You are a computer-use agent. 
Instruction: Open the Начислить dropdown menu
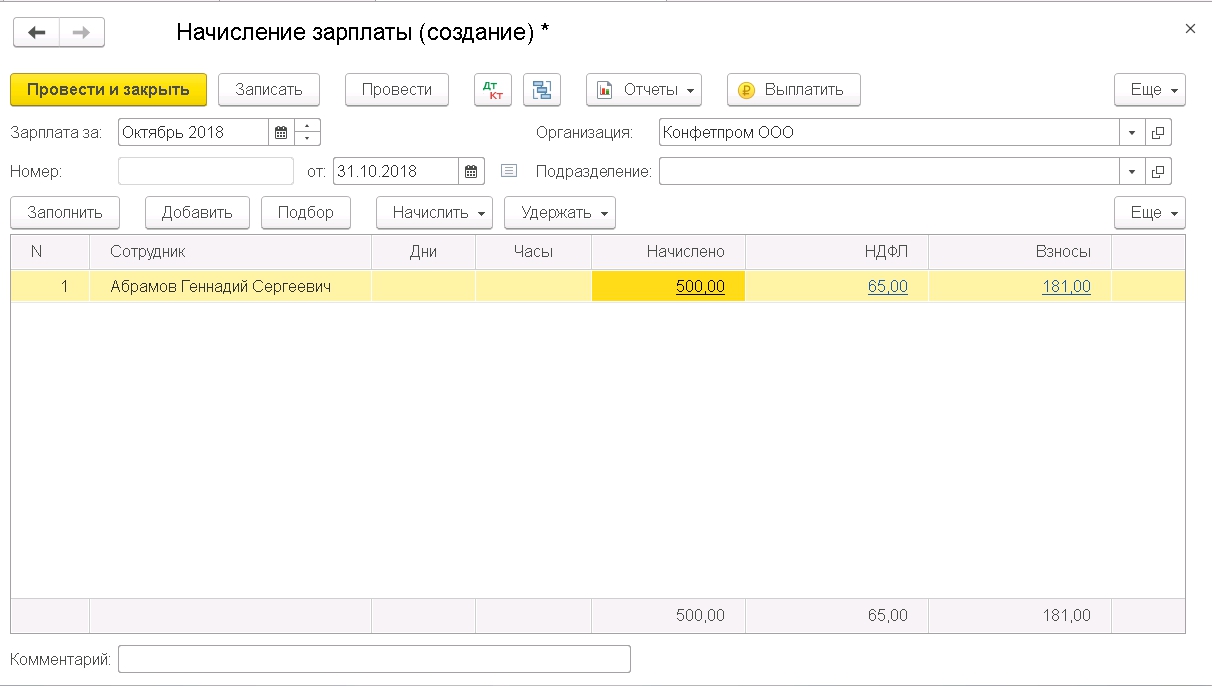tap(435, 212)
